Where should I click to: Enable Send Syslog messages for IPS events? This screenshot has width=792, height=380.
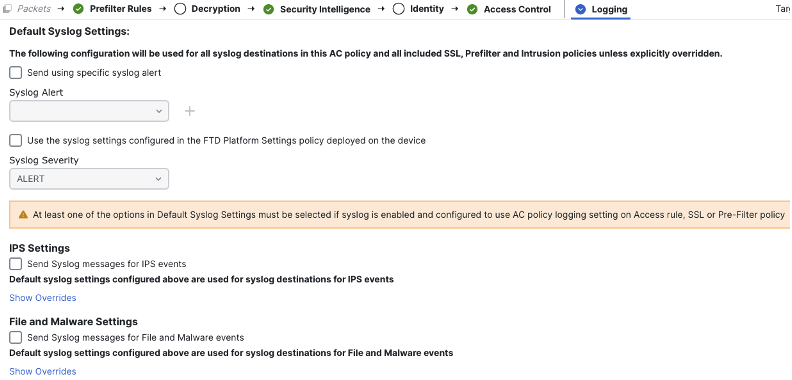coord(16,264)
